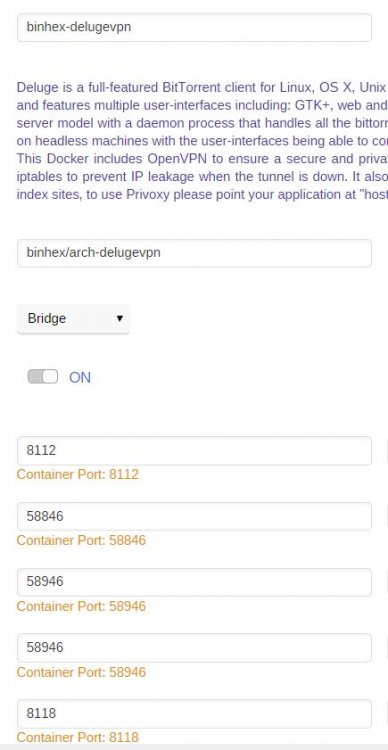Click the Container Port: 58946 label above 8118
Viewport: 388px width, 750px height.
click(x=81, y=672)
